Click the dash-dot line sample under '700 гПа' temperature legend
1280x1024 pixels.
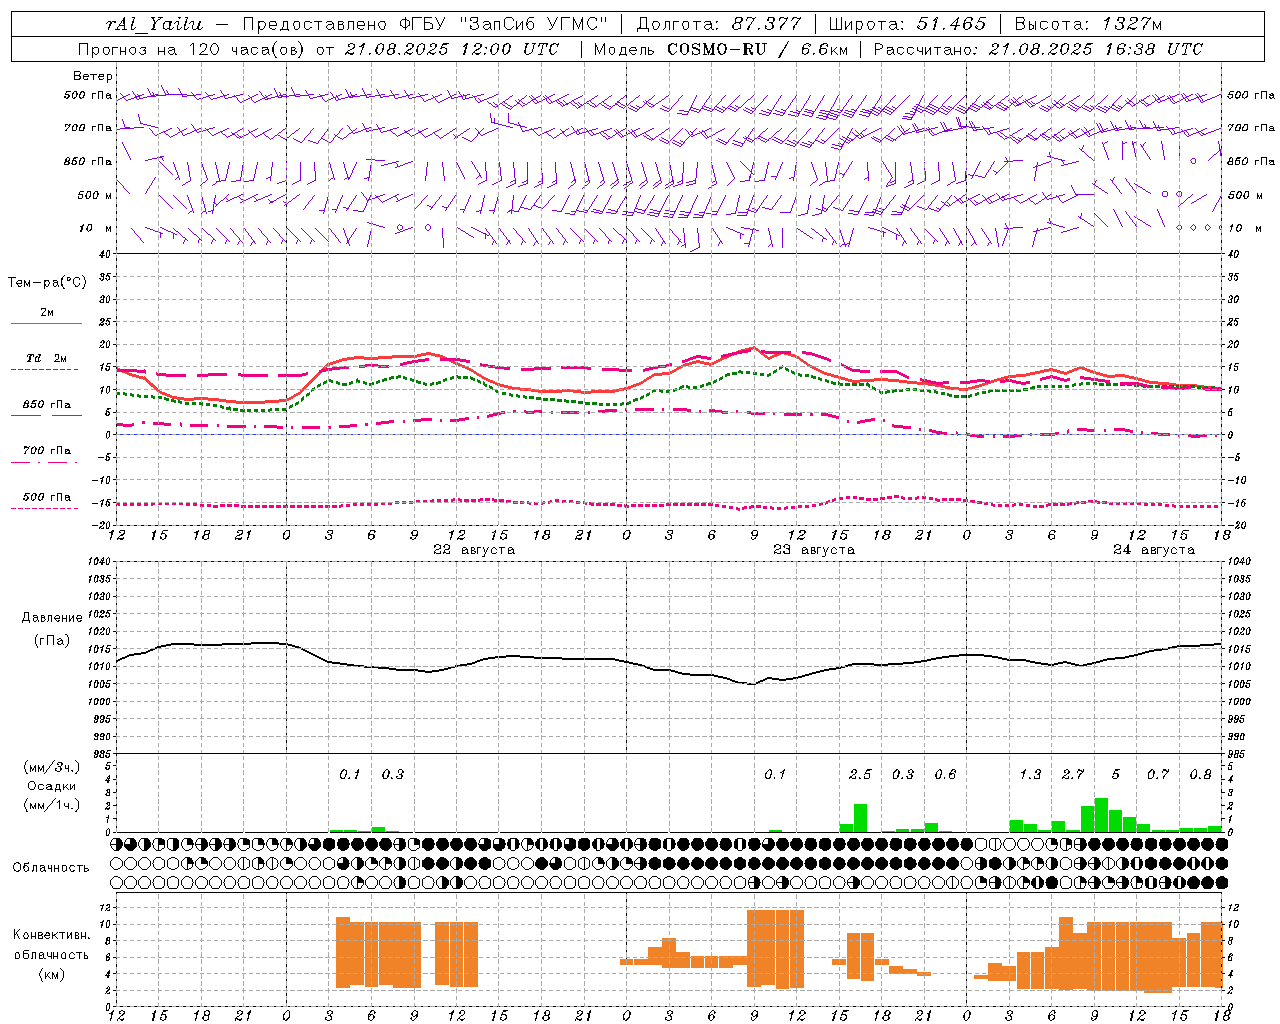tap(44, 463)
